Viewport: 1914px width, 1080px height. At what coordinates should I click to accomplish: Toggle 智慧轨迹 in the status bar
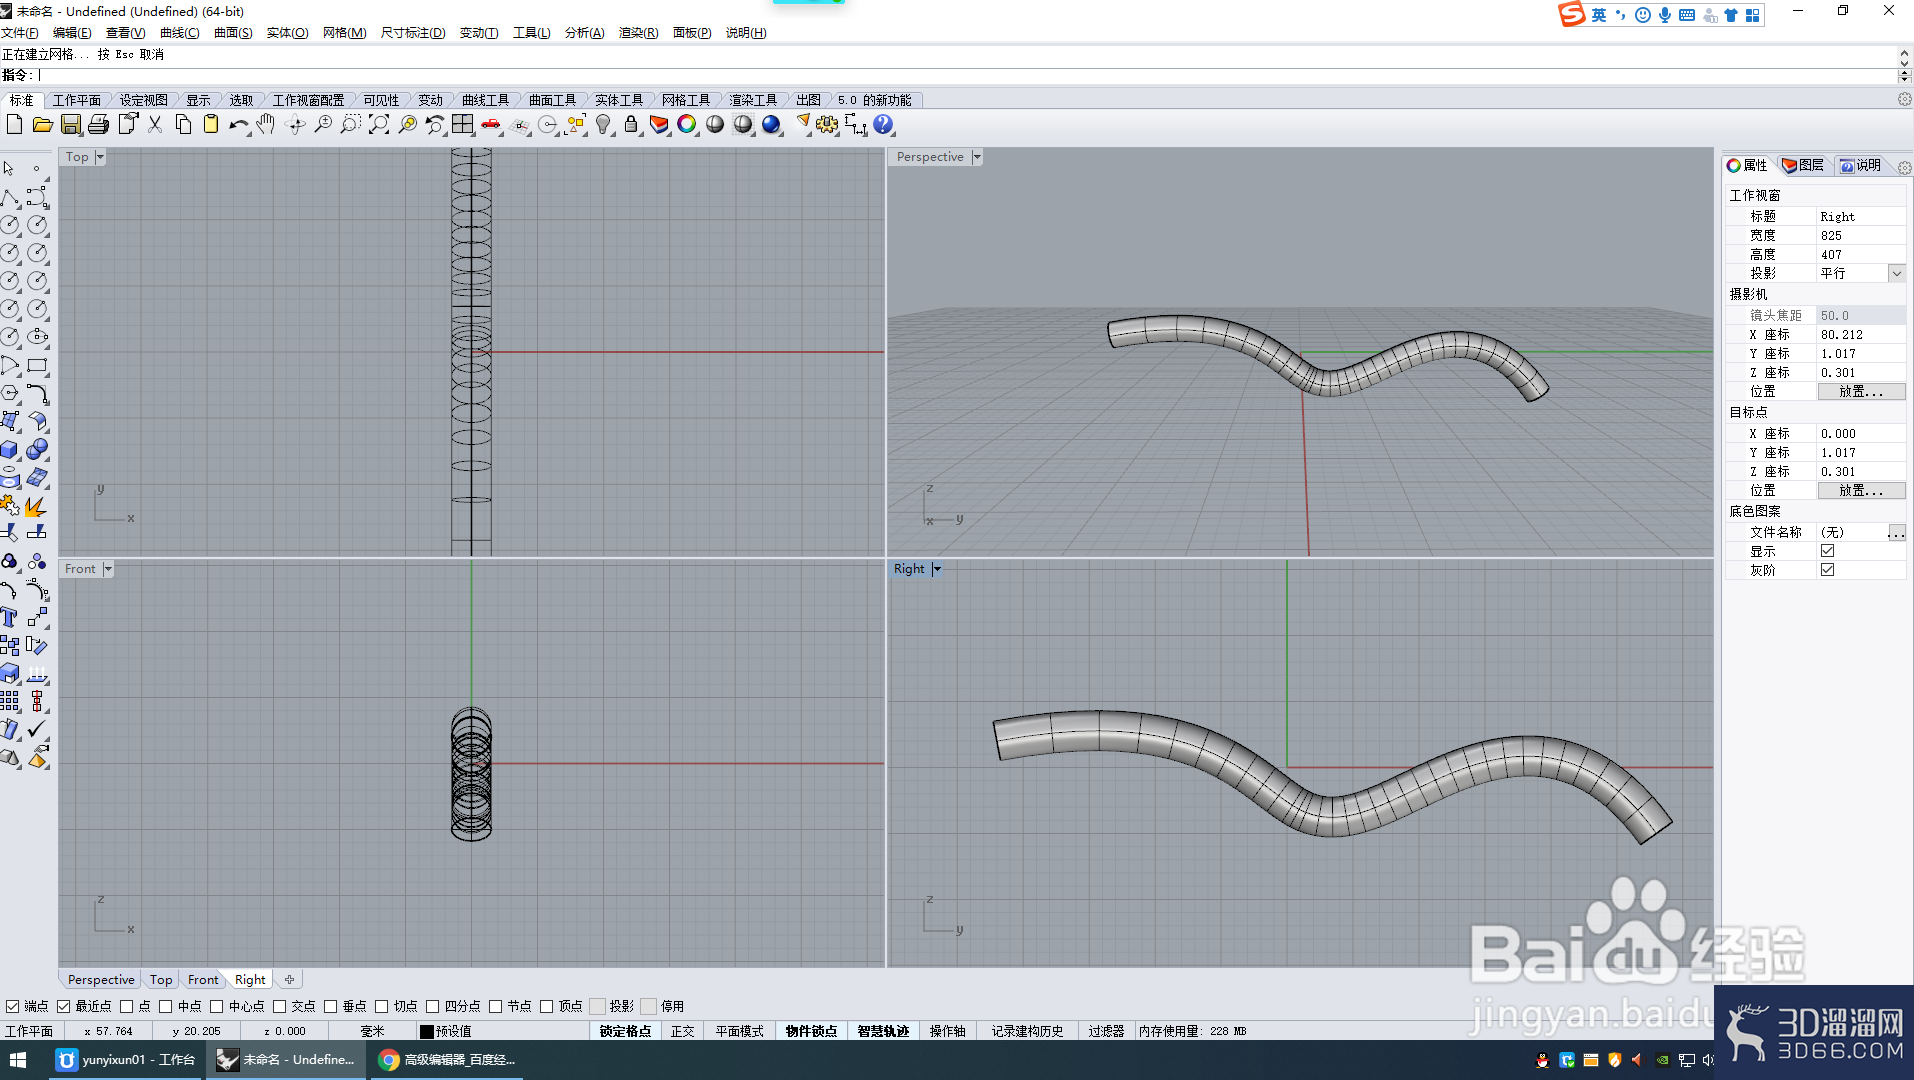tap(883, 1031)
